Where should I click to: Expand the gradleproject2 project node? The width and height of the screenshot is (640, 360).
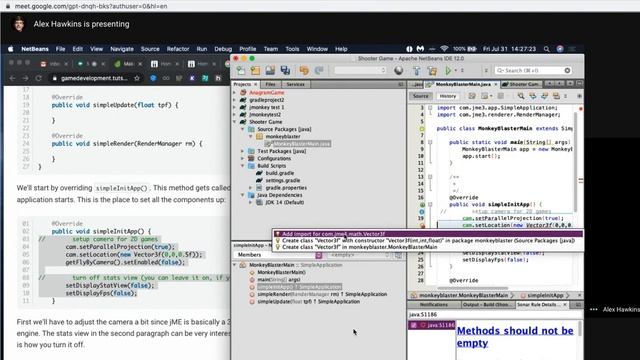pos(235,100)
